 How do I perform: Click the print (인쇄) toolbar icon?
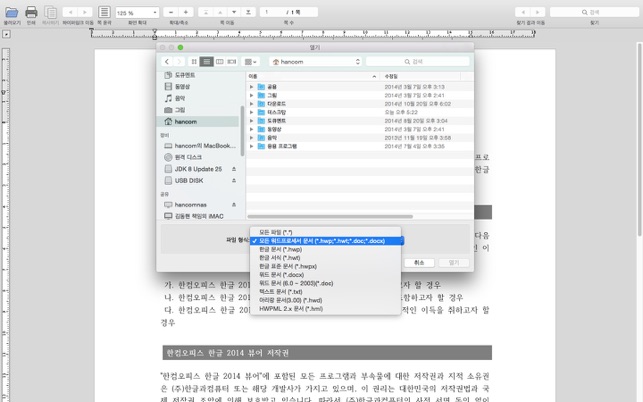31,12
